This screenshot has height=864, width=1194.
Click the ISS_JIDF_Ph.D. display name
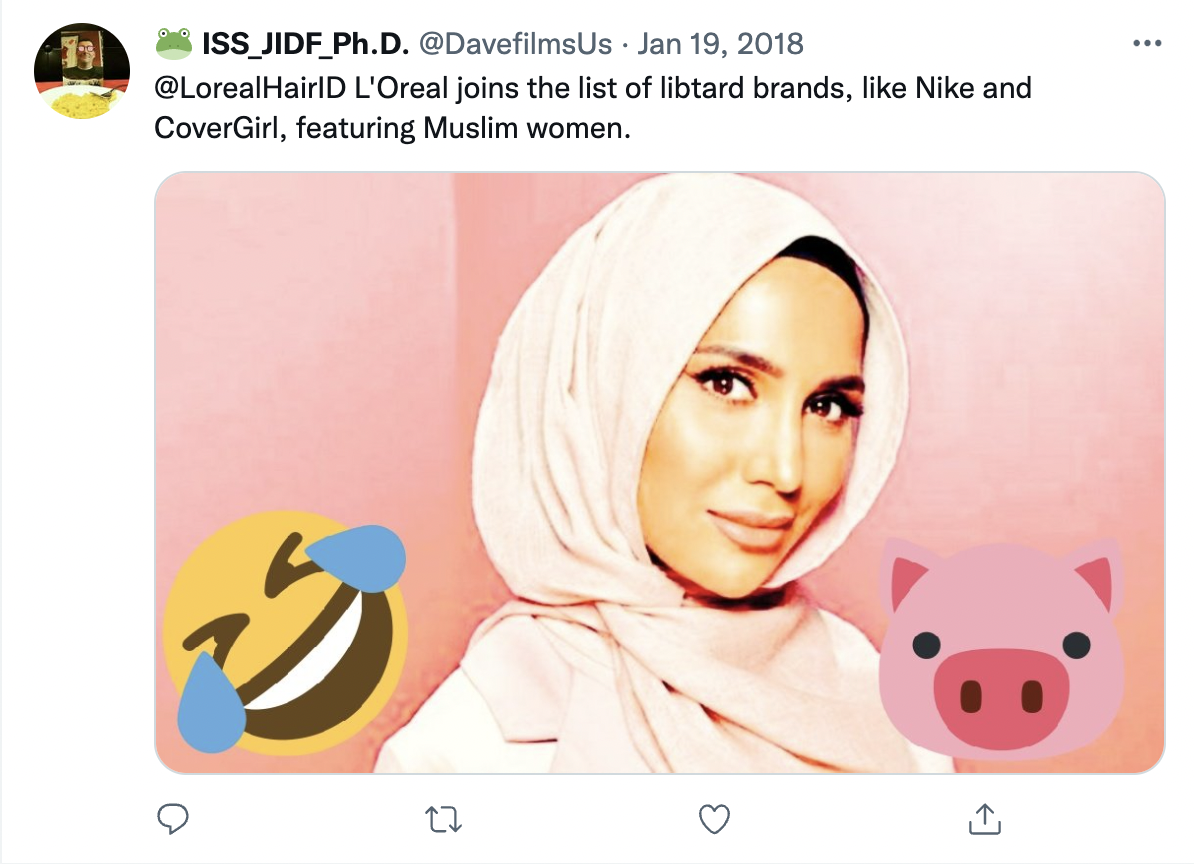point(305,44)
